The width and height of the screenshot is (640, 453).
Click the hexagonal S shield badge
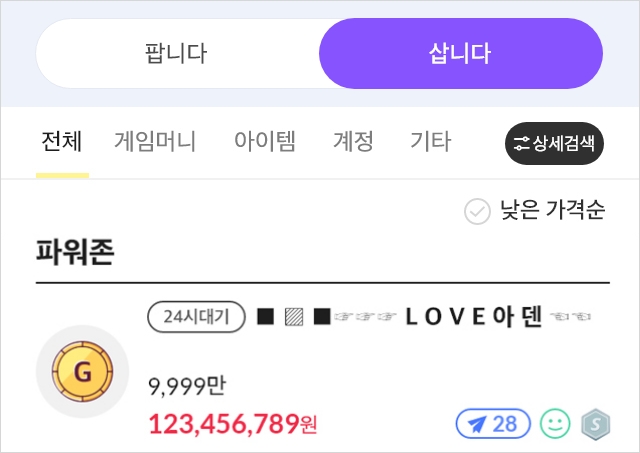[x=595, y=424]
